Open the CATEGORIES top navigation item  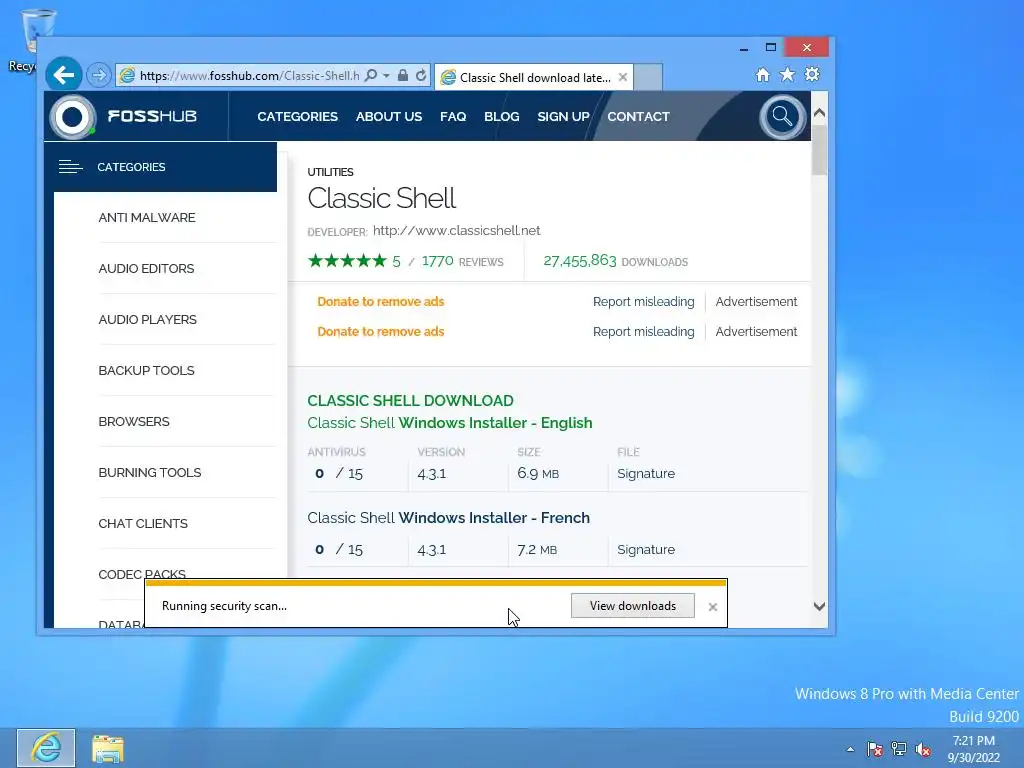pos(297,116)
